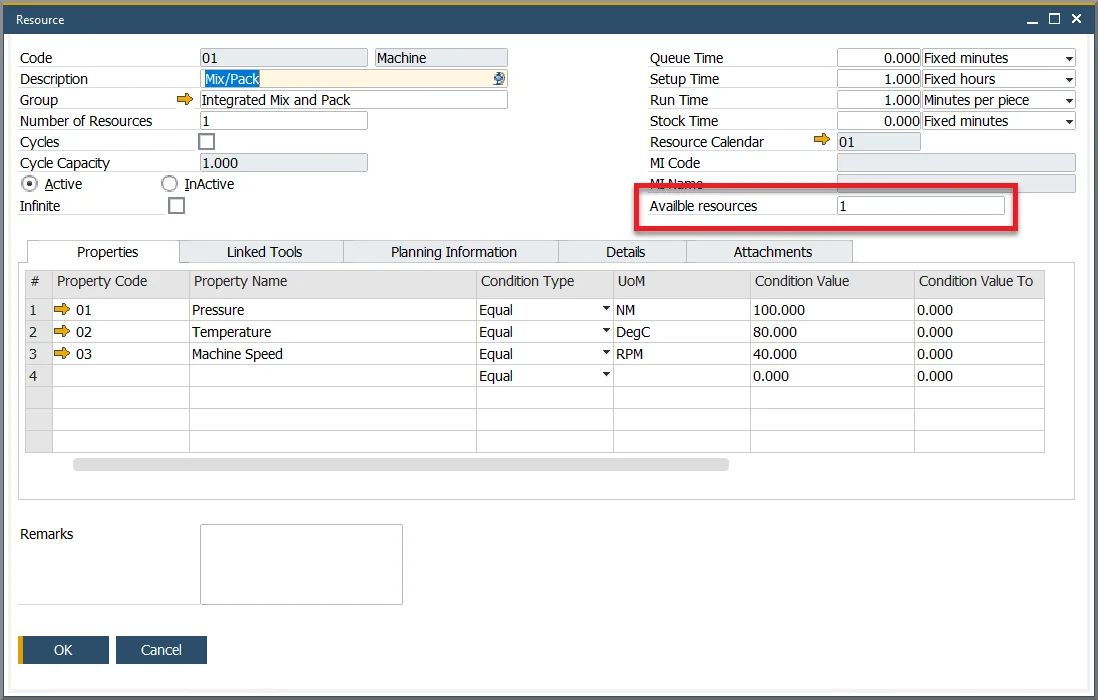Click UoM cell RPM

681,354
